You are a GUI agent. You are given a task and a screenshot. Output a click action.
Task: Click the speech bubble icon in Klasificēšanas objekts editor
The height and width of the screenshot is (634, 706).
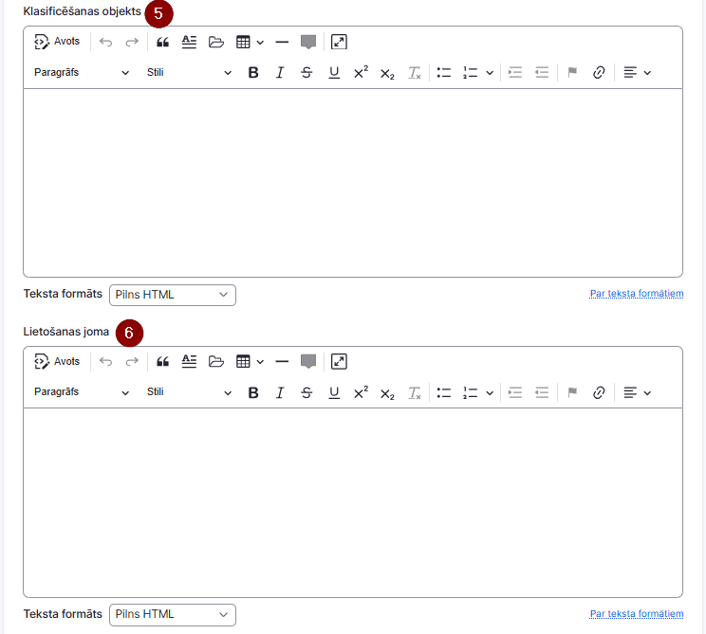pos(308,42)
